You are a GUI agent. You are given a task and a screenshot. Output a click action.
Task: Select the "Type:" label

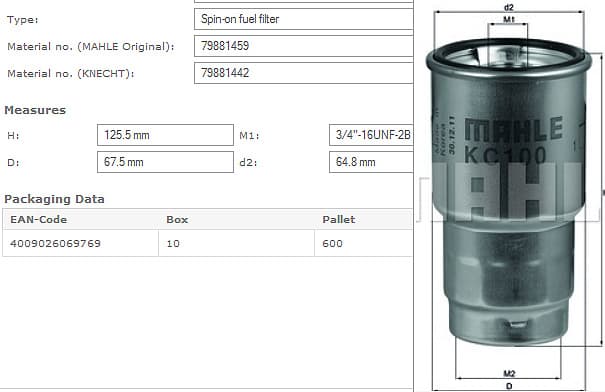pos(23,20)
